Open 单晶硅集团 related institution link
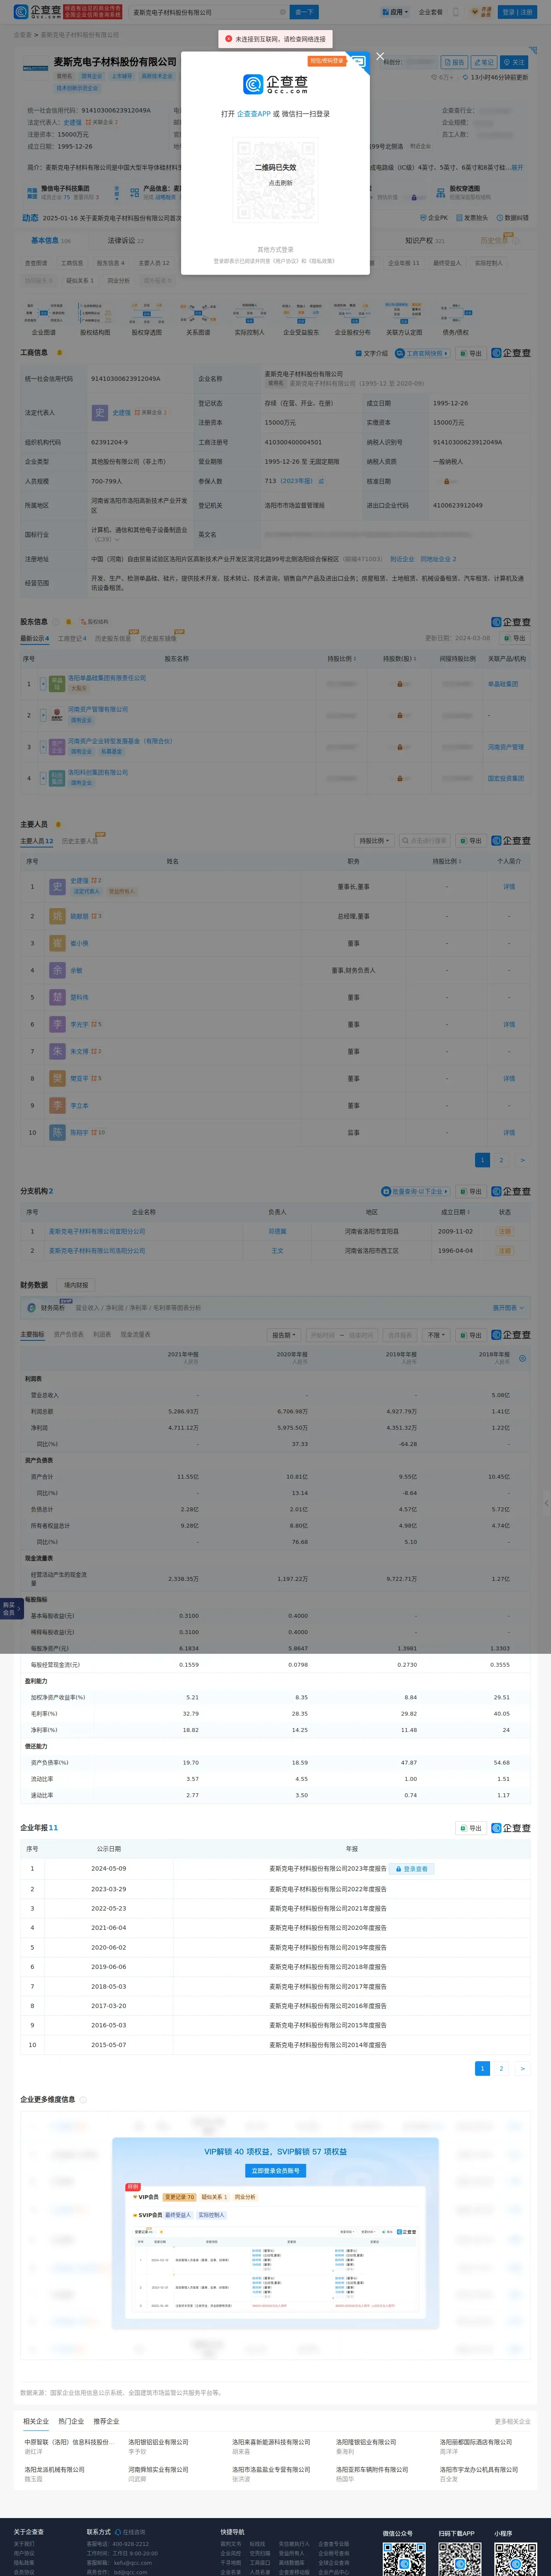 click(x=503, y=684)
